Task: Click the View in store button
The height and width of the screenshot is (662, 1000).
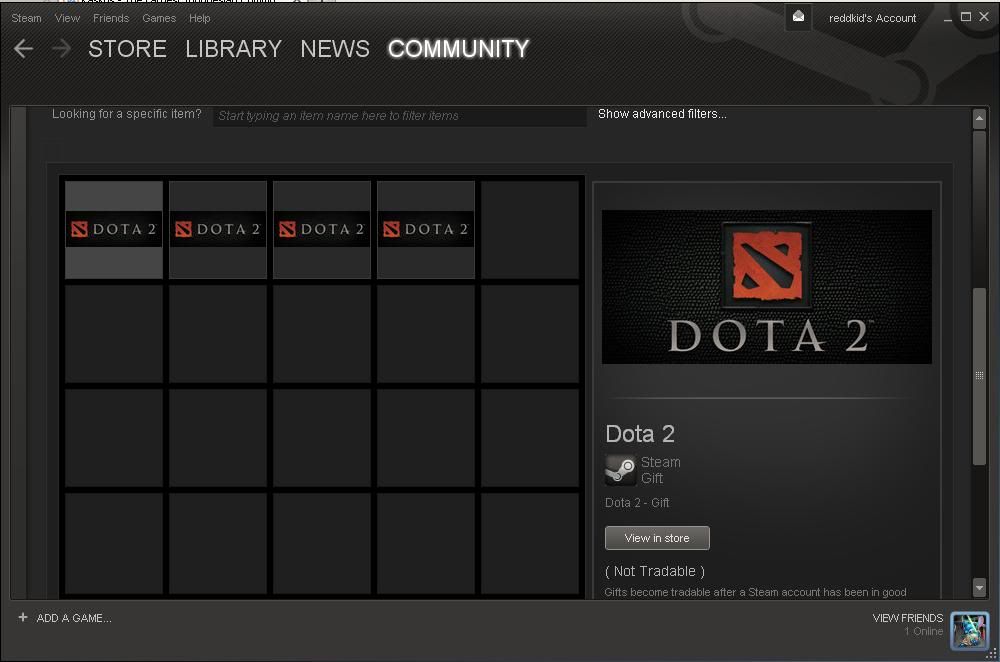Action: (657, 538)
